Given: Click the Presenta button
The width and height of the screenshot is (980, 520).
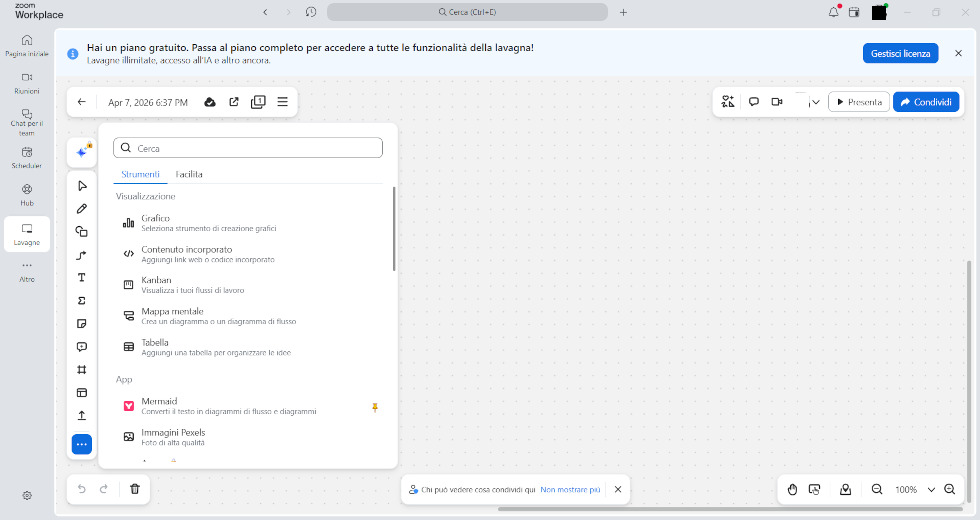Looking at the screenshot, I should click(x=859, y=102).
